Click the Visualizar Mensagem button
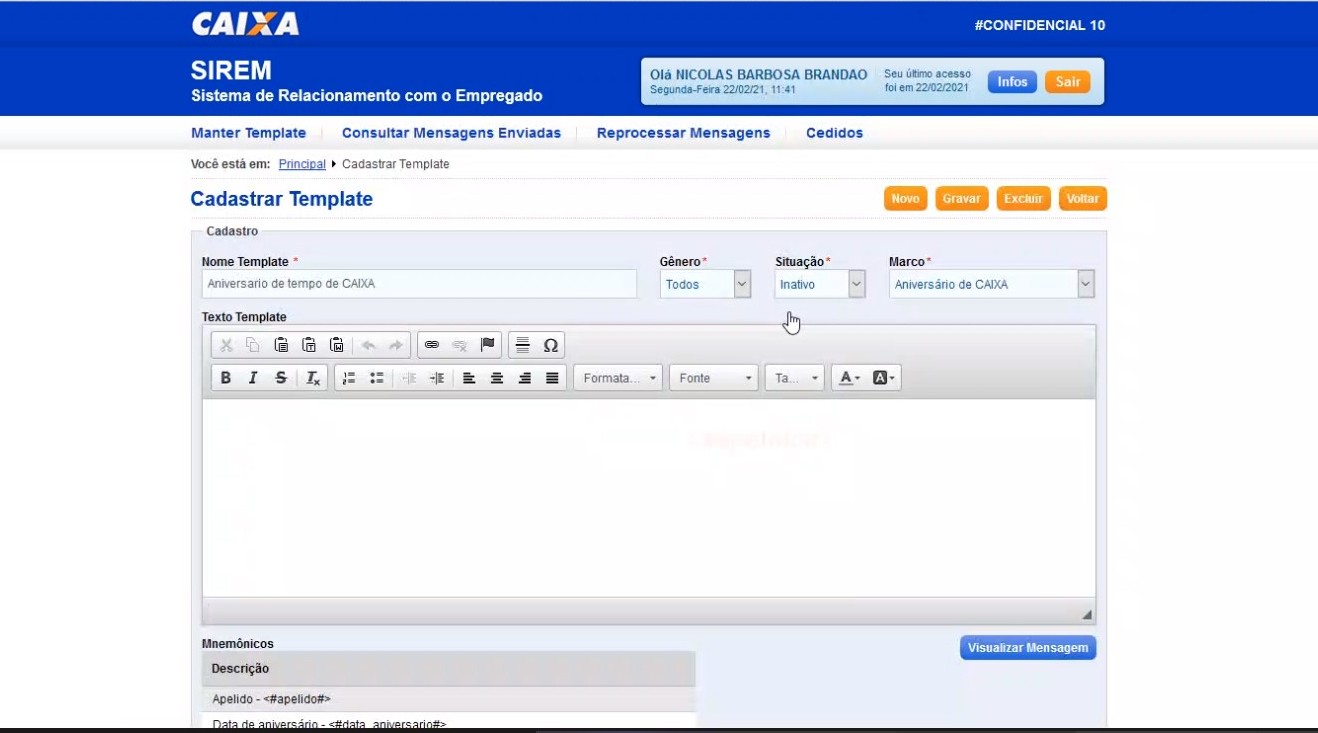This screenshot has height=733, width=1318. [1028, 648]
